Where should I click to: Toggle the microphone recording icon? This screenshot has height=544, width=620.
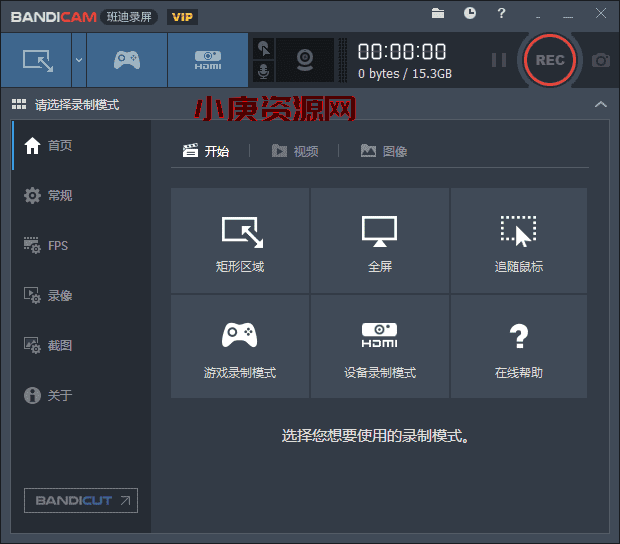(x=263, y=72)
